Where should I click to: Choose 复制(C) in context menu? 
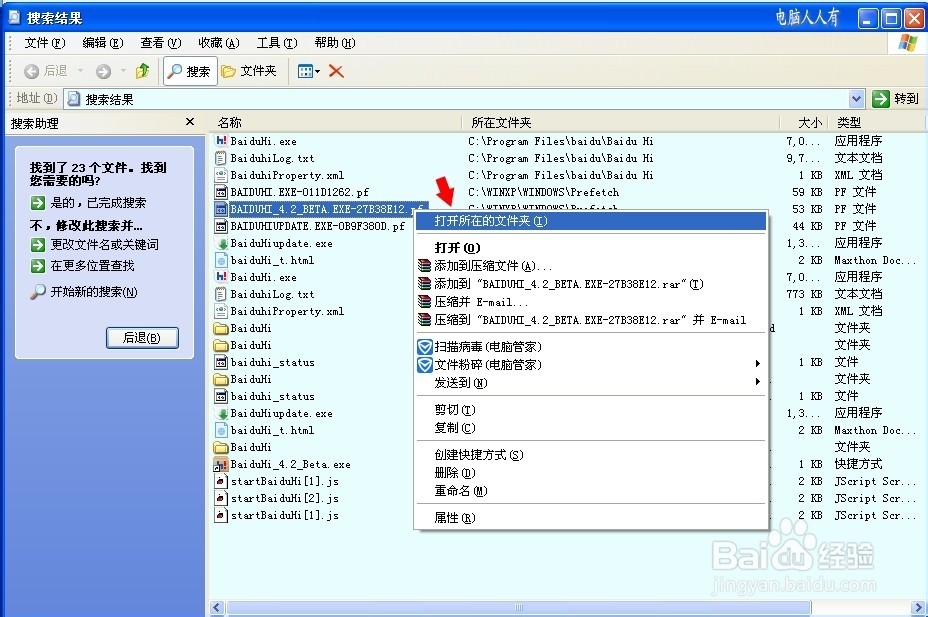click(591, 427)
